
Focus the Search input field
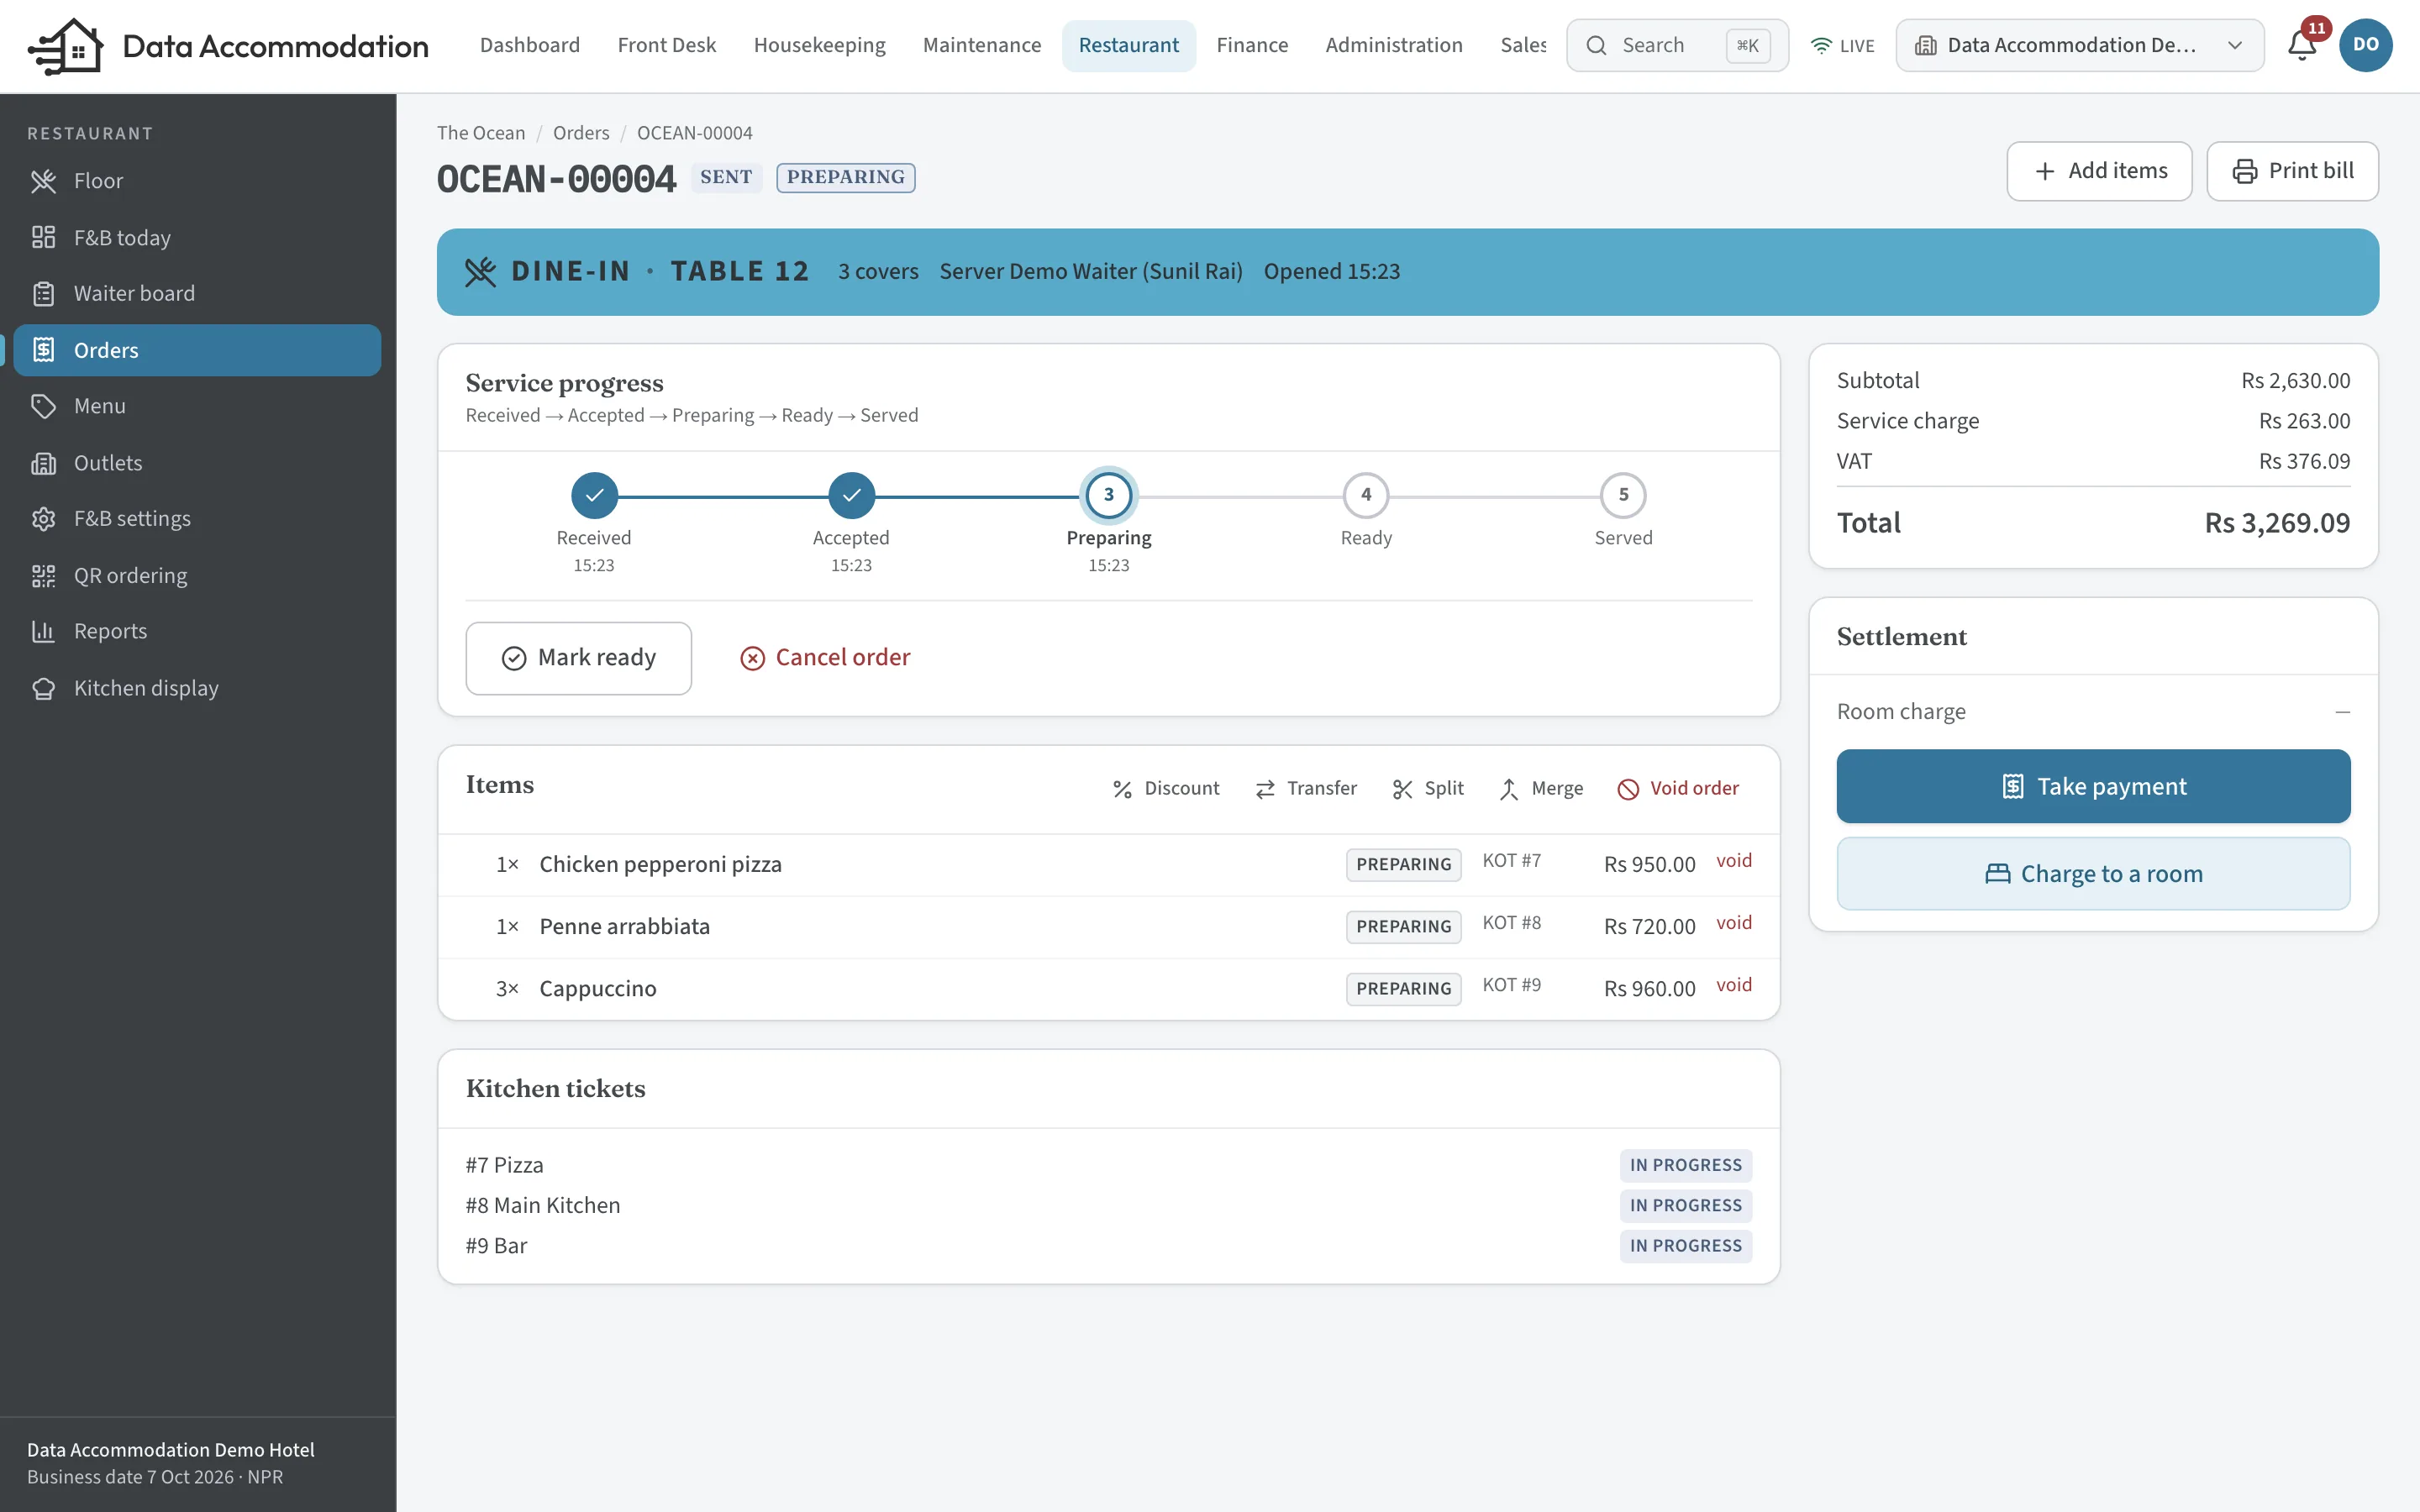pos(1677,45)
